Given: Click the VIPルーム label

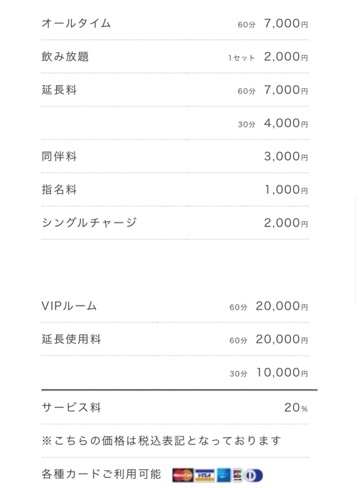Looking at the screenshot, I should pyautogui.click(x=69, y=306).
